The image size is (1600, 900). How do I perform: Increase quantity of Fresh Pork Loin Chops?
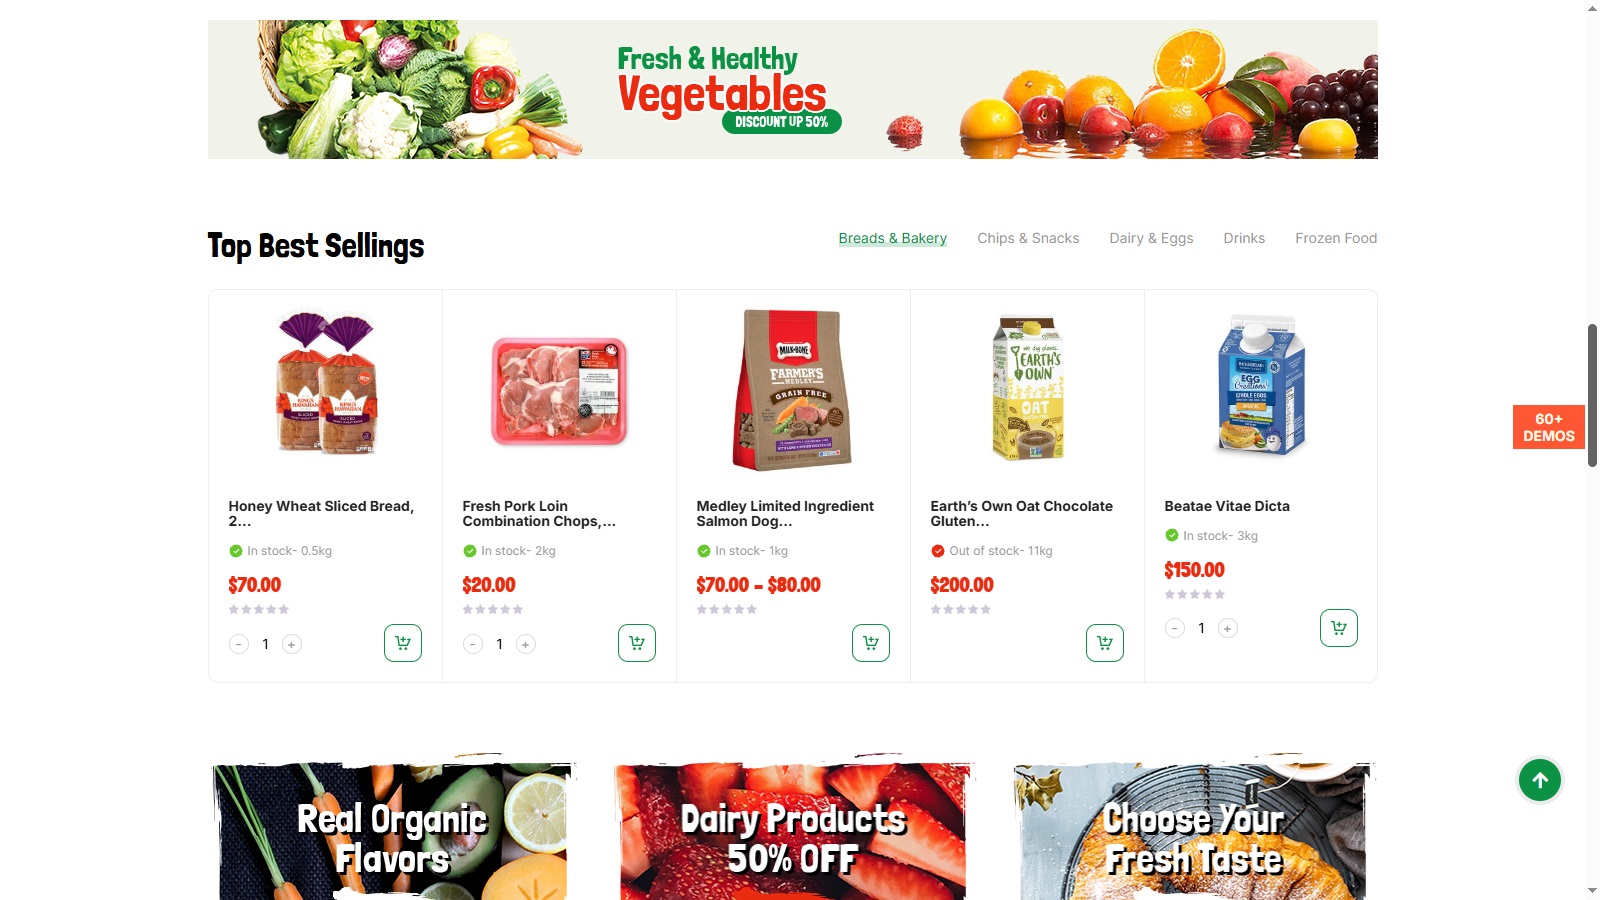[526, 644]
